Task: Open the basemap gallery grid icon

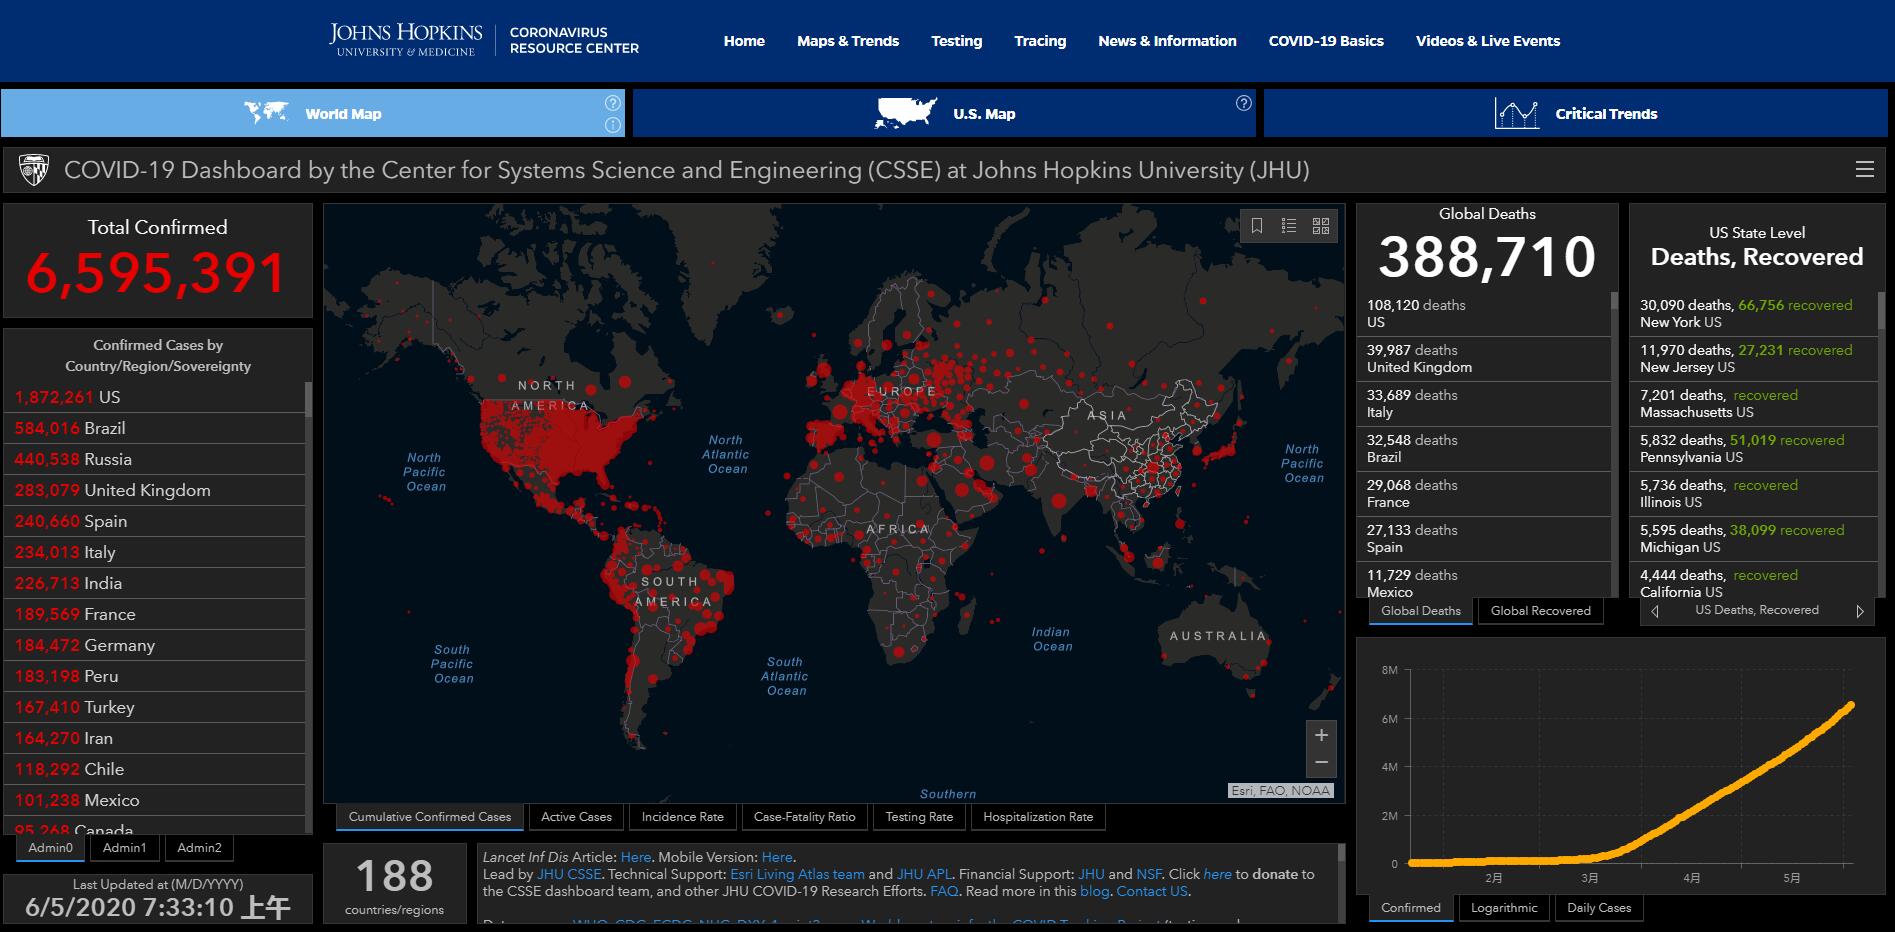Action: 1321,226
